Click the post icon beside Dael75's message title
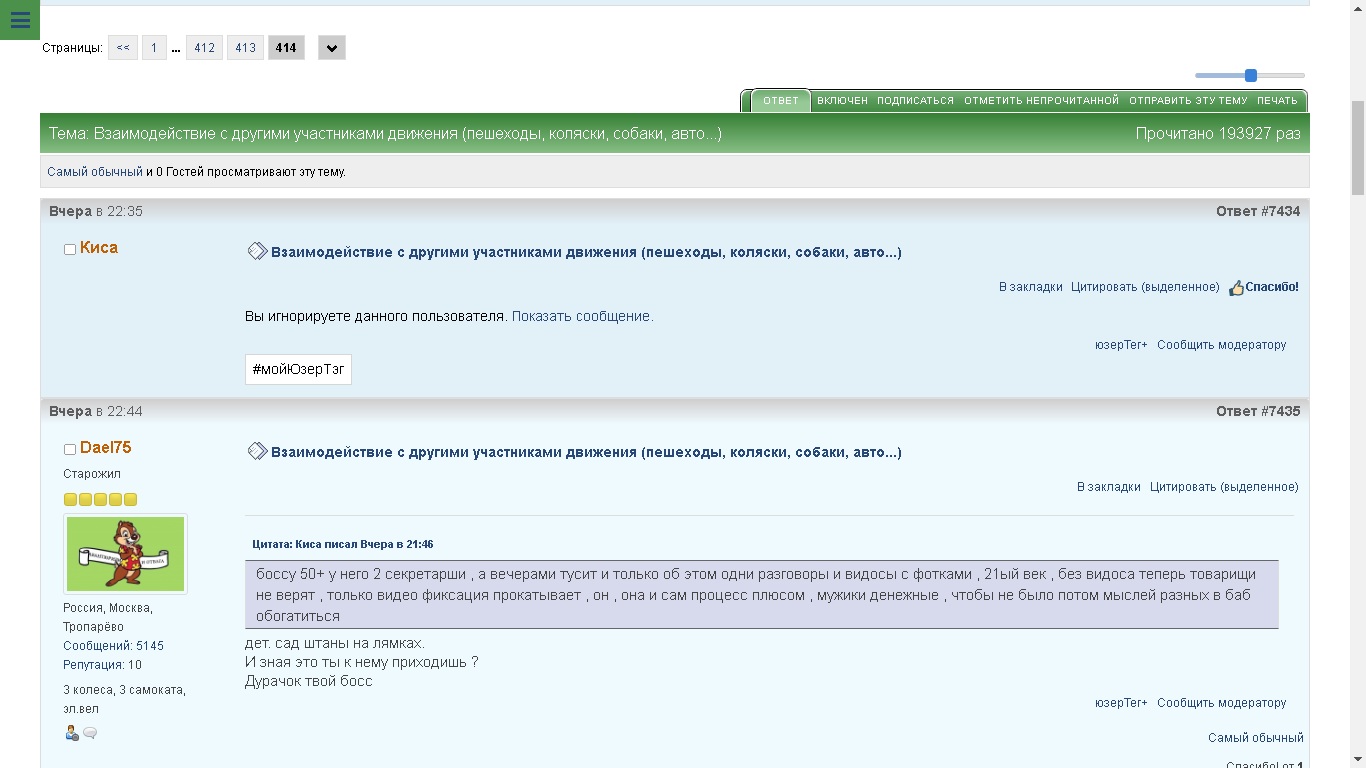 257,452
